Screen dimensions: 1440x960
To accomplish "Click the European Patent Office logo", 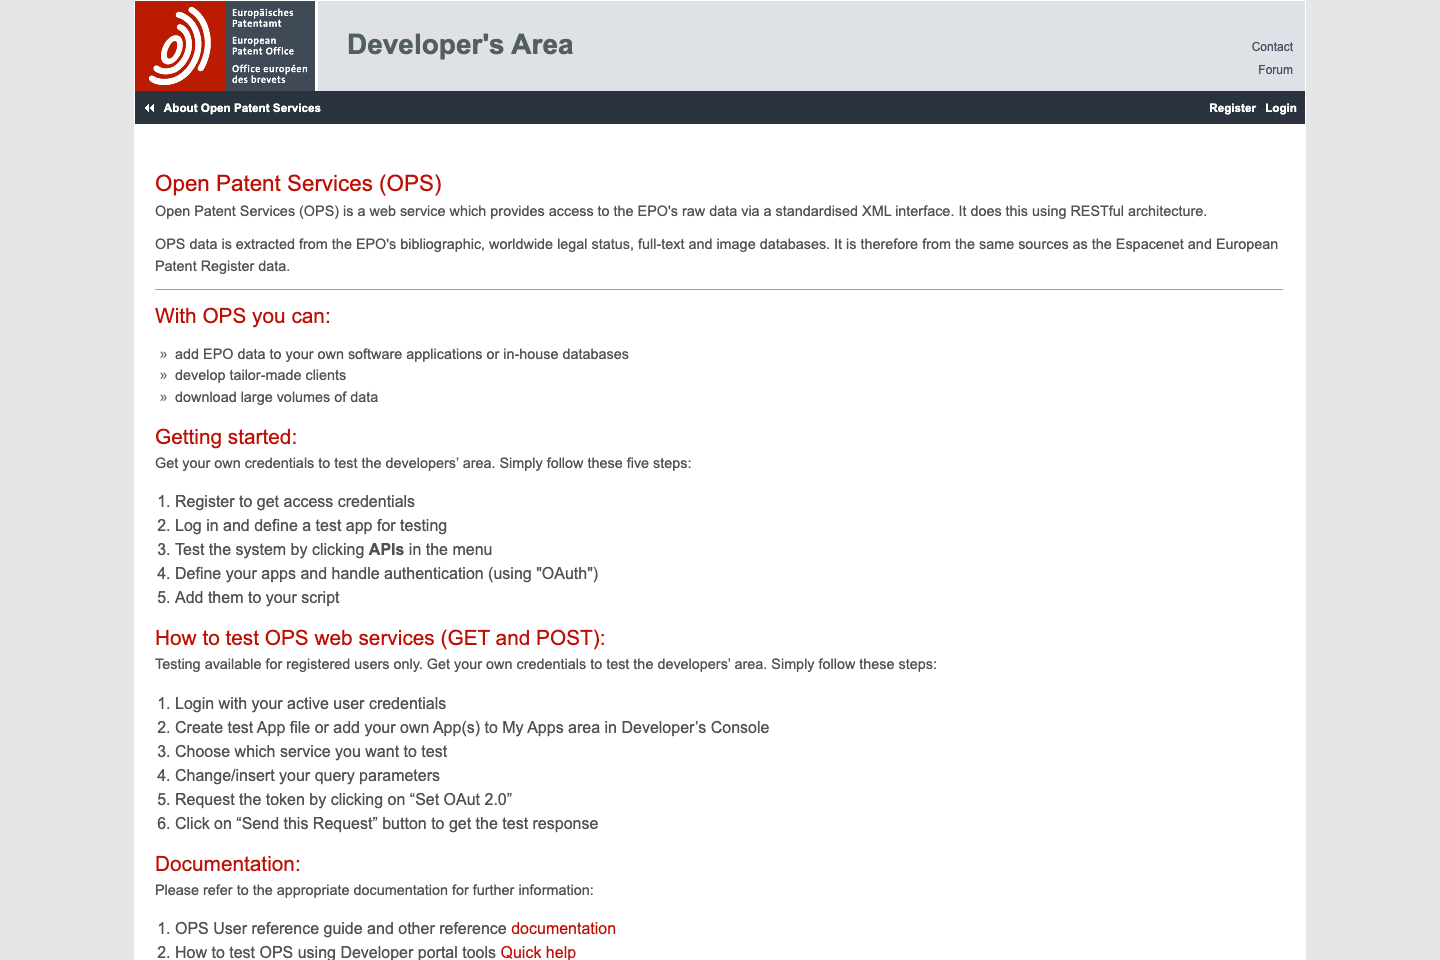I will tap(182, 45).
